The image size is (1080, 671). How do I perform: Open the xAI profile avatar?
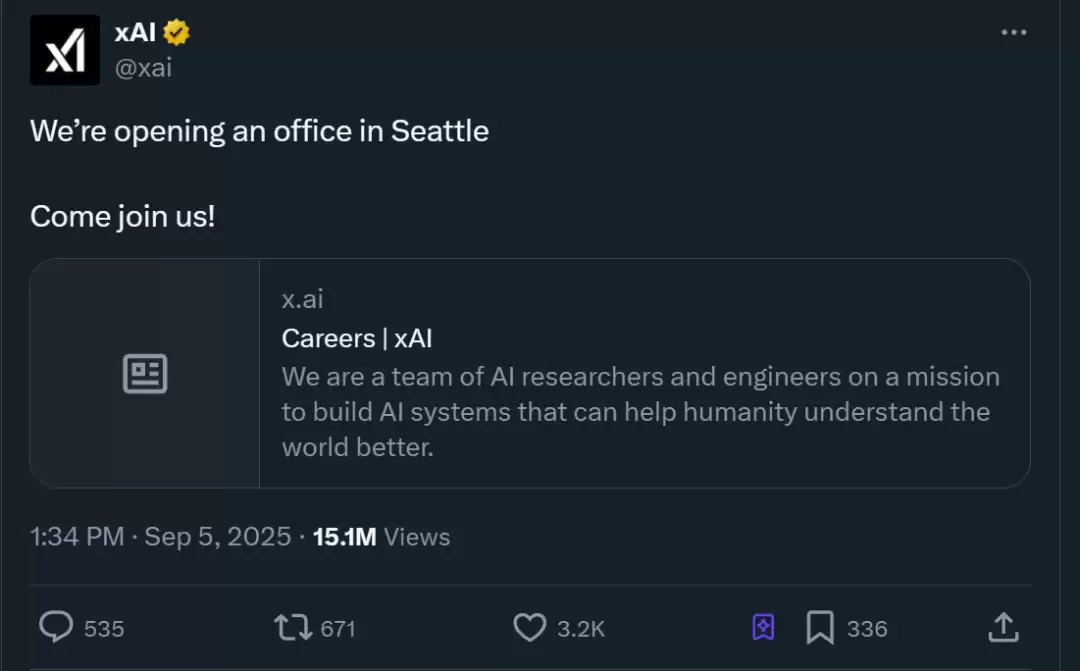pos(65,50)
